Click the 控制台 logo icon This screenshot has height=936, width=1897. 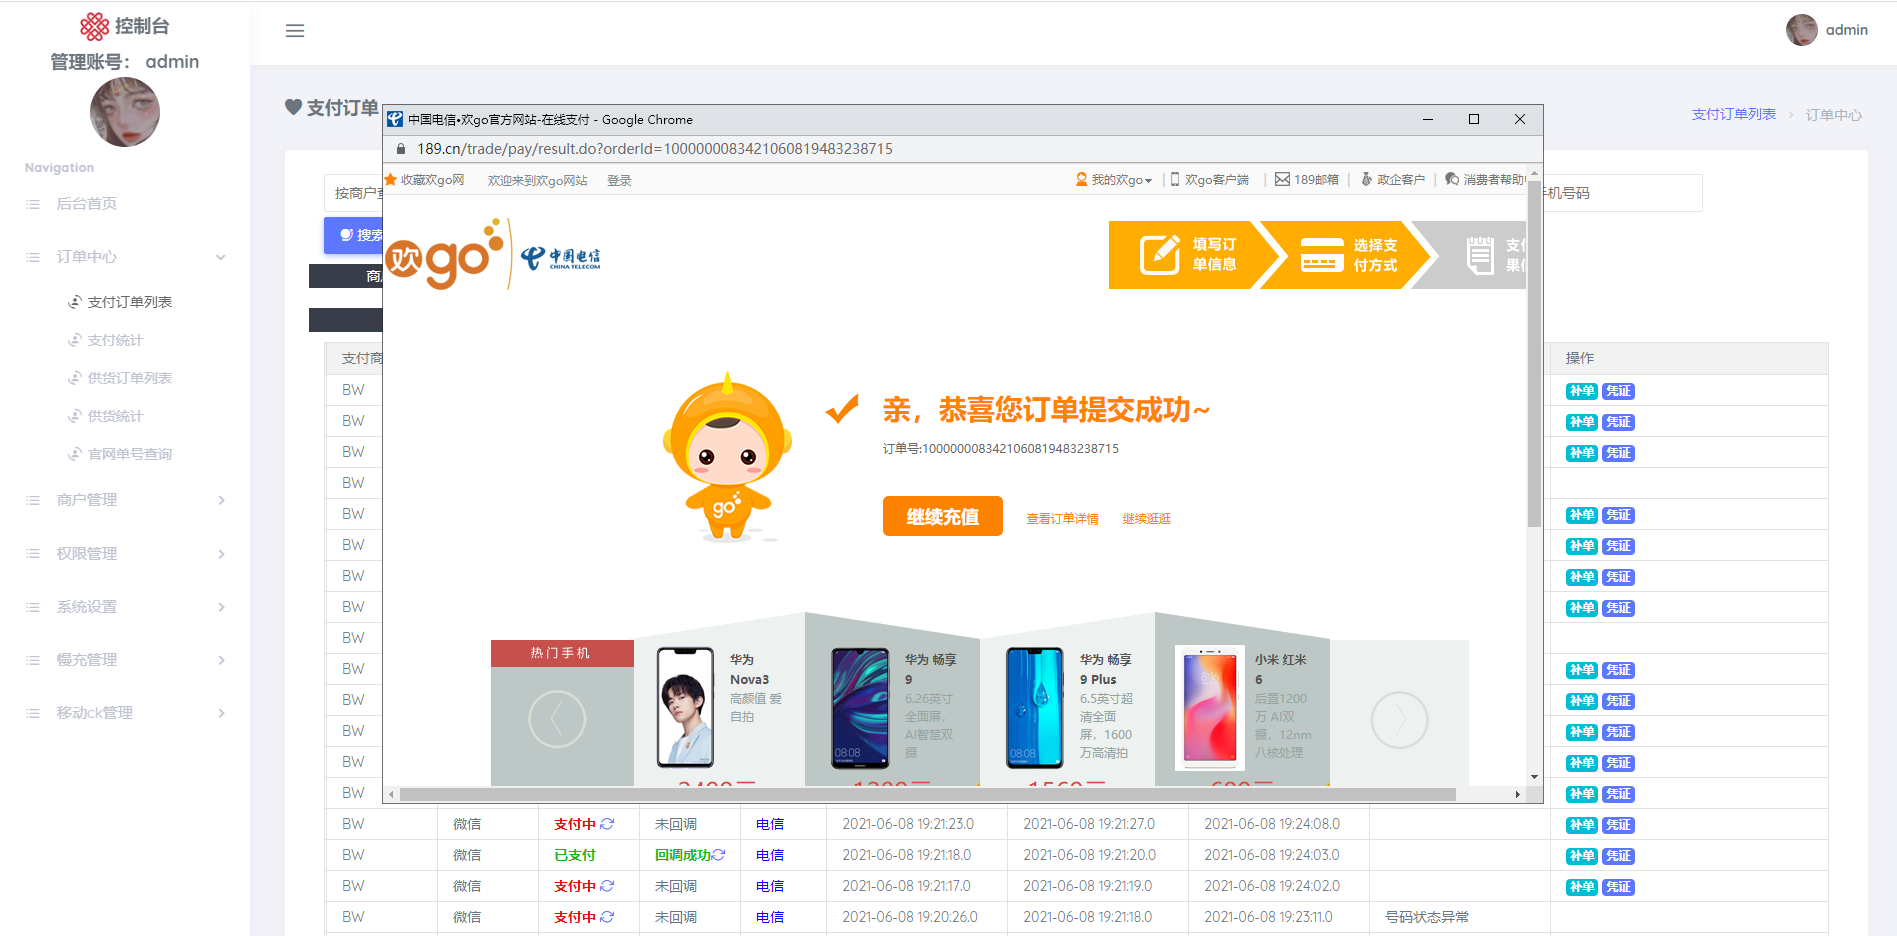[x=94, y=26]
